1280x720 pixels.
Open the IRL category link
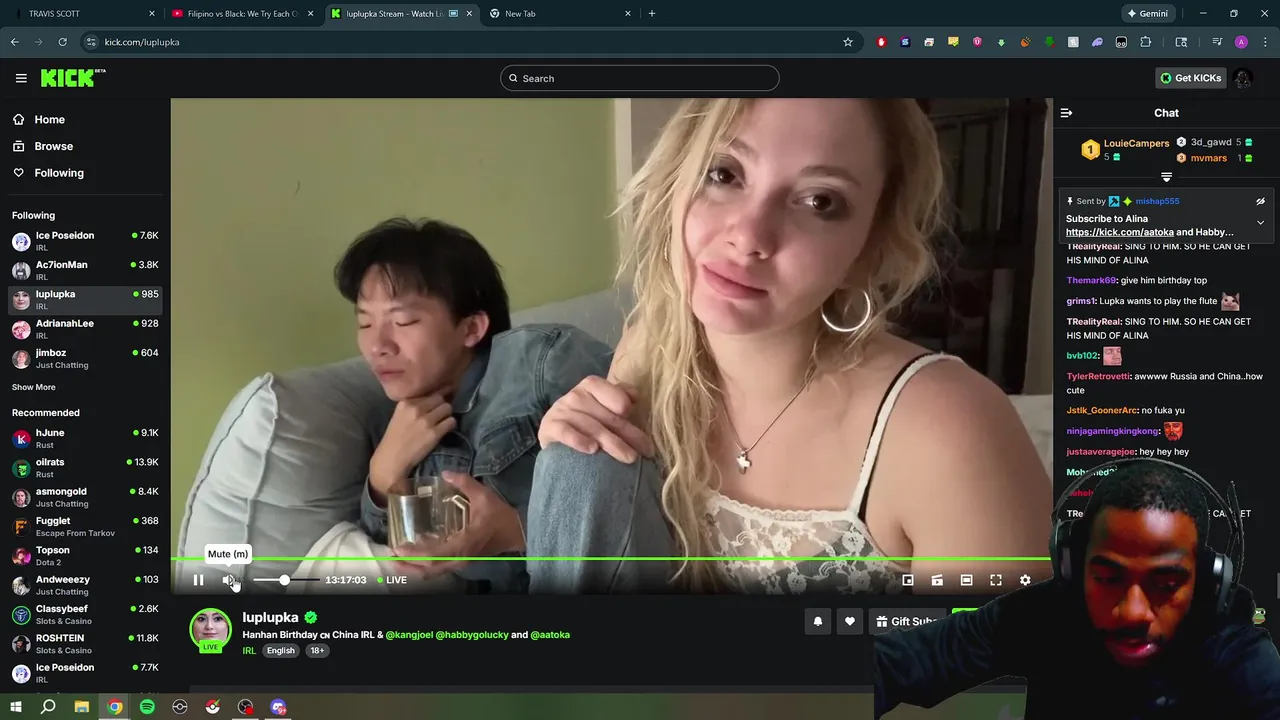(x=249, y=651)
